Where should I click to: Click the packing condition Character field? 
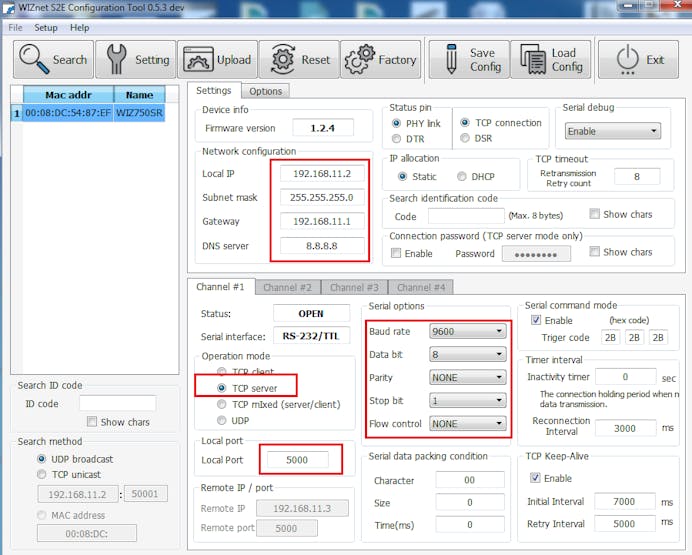tap(470, 480)
